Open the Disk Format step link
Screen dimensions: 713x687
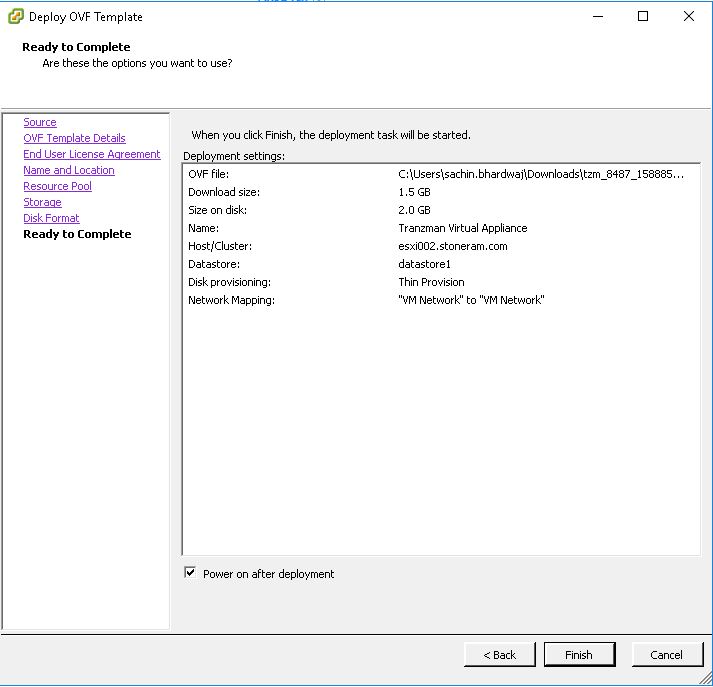(x=51, y=218)
